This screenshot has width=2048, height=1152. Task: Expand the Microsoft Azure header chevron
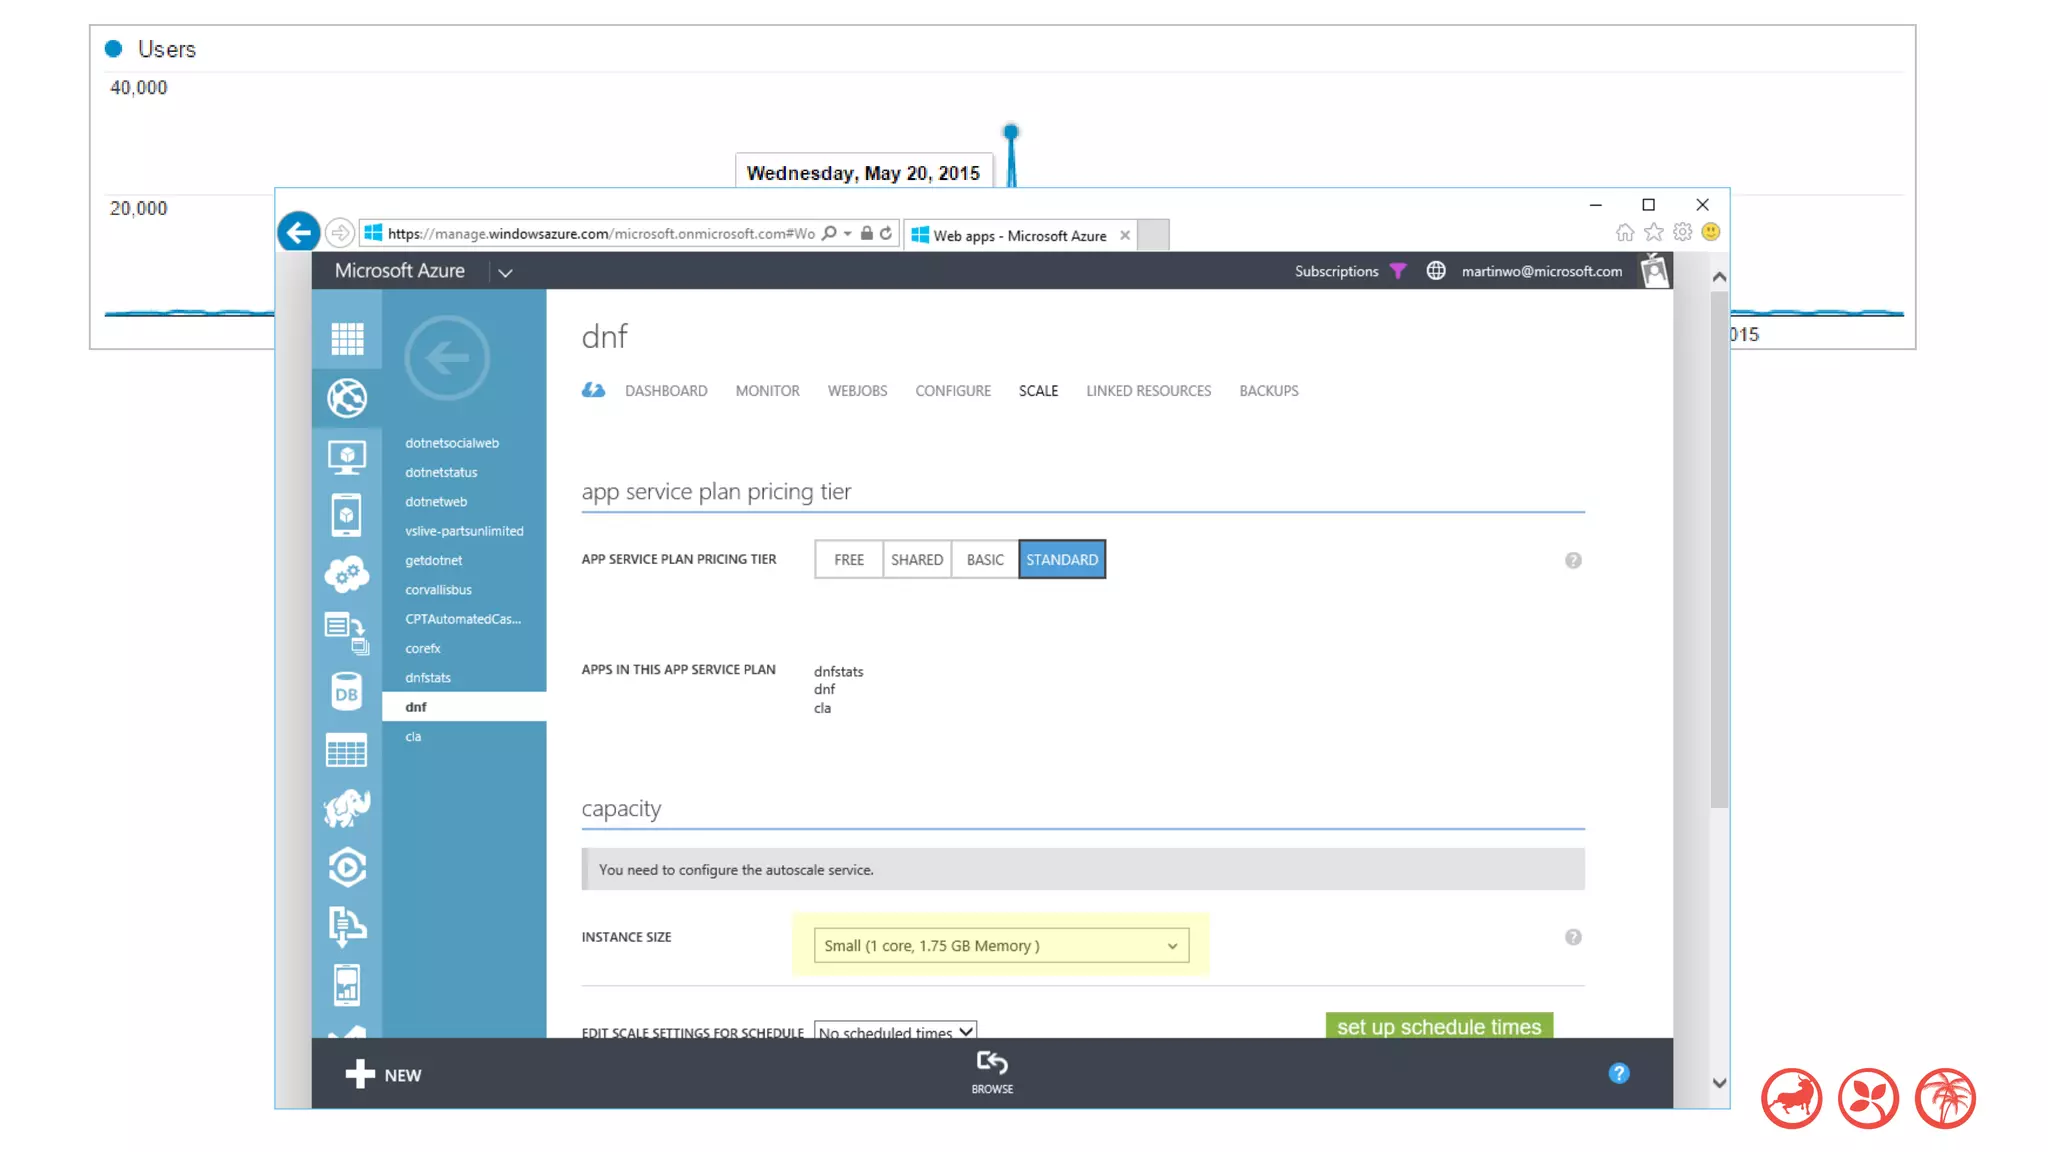(x=505, y=272)
